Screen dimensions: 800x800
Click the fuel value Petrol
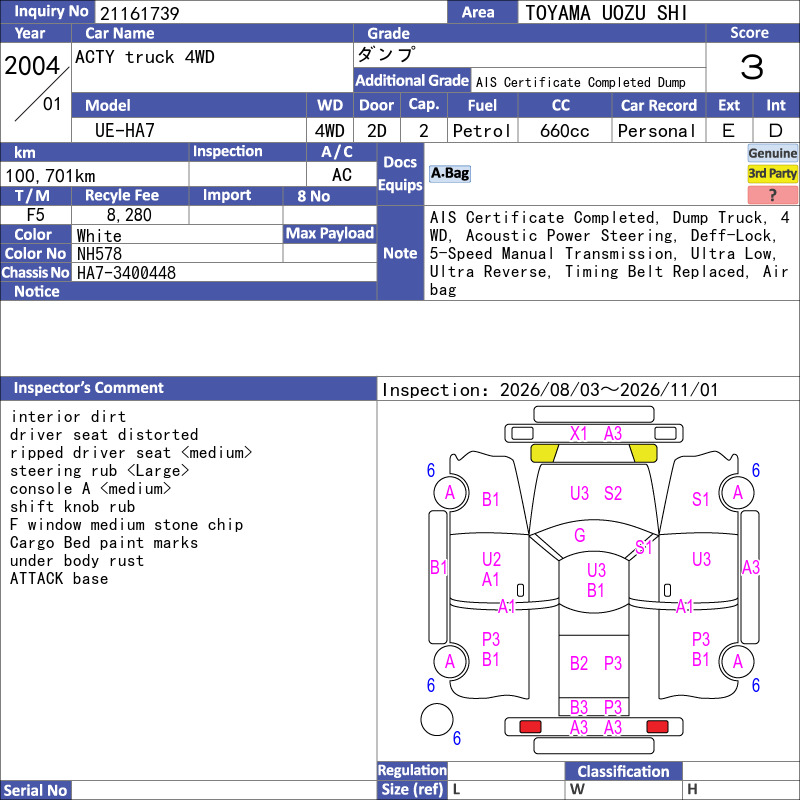[482, 131]
